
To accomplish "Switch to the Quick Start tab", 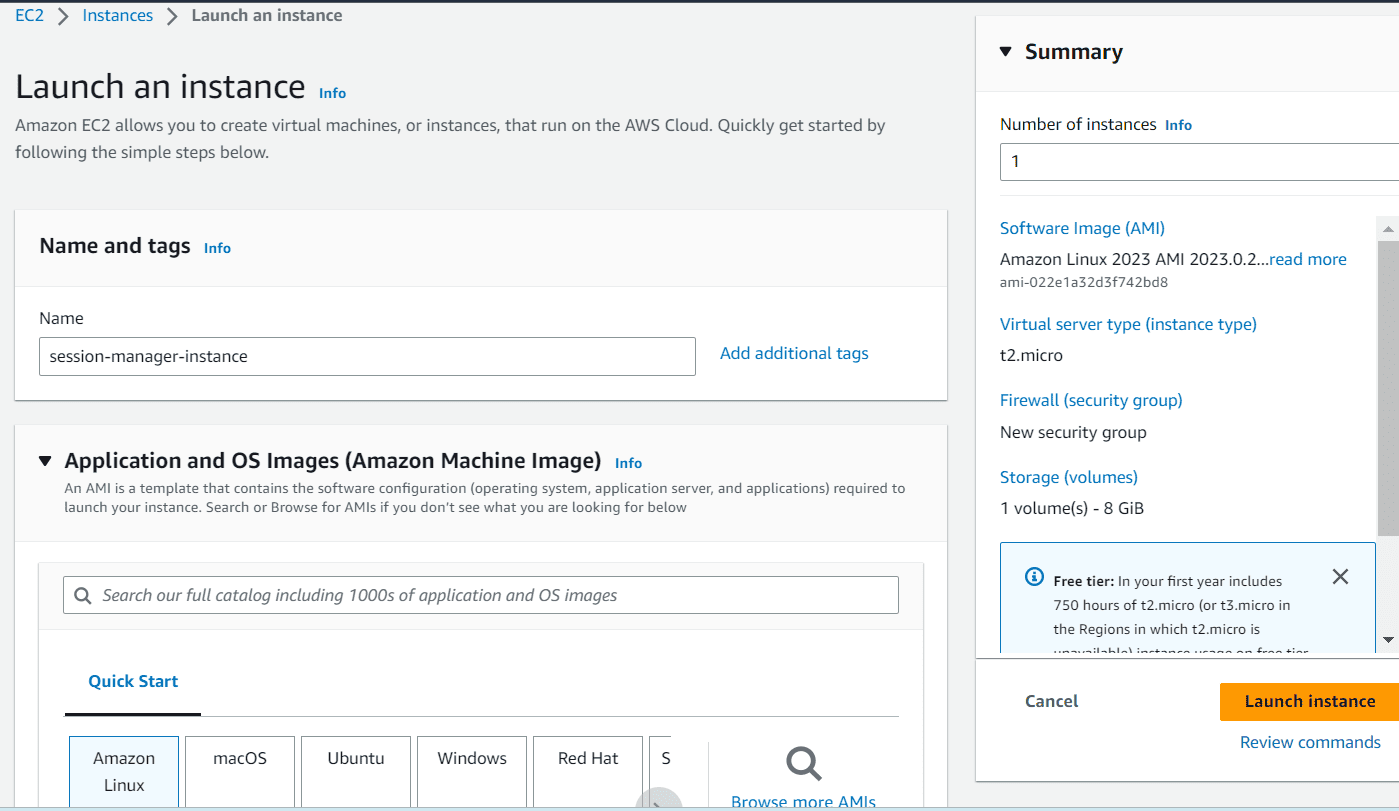I will pyautogui.click(x=133, y=681).
